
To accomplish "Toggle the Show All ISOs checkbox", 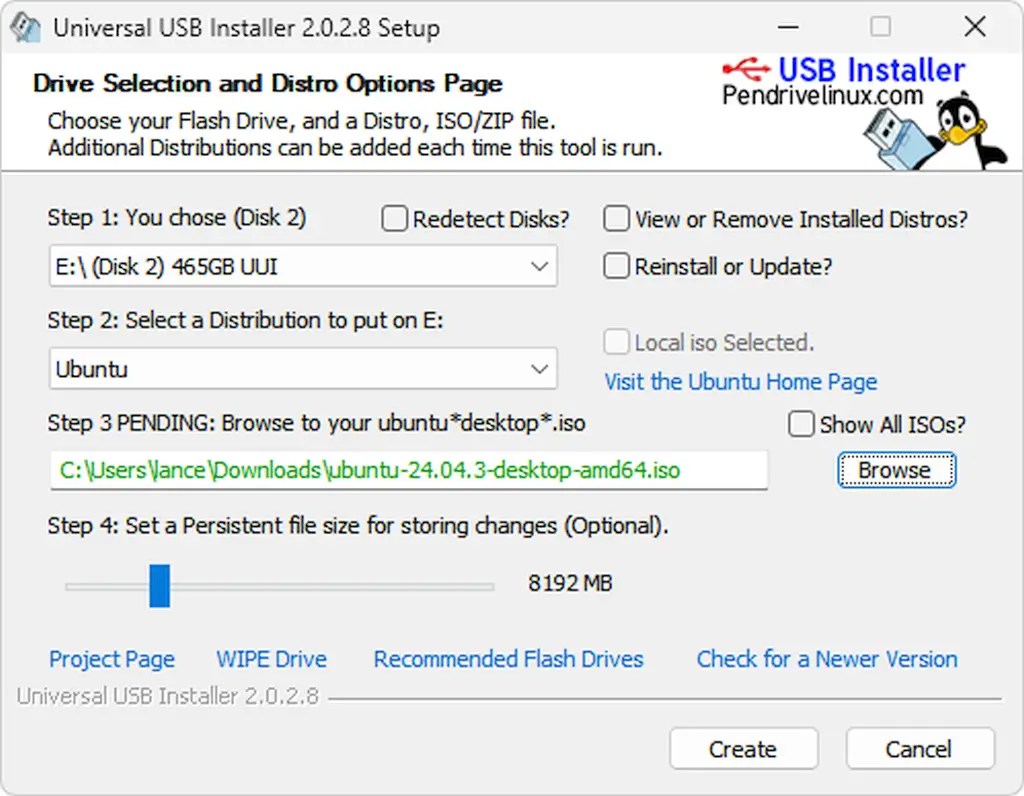I will [801, 425].
